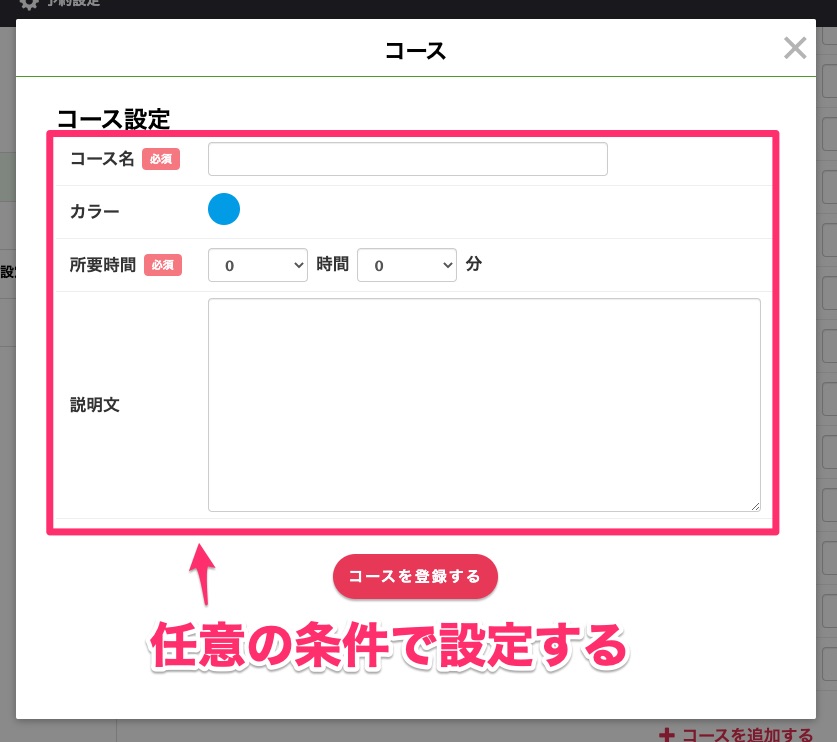Click inside the 説明文 text area
Viewport: 837px width, 742px height.
[x=484, y=404]
